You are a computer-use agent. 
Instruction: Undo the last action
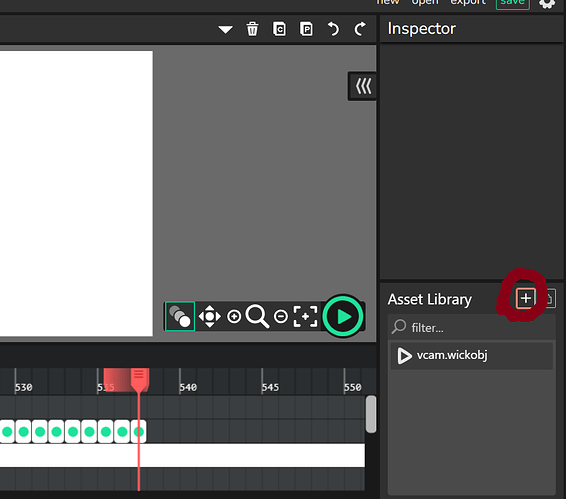[333, 29]
